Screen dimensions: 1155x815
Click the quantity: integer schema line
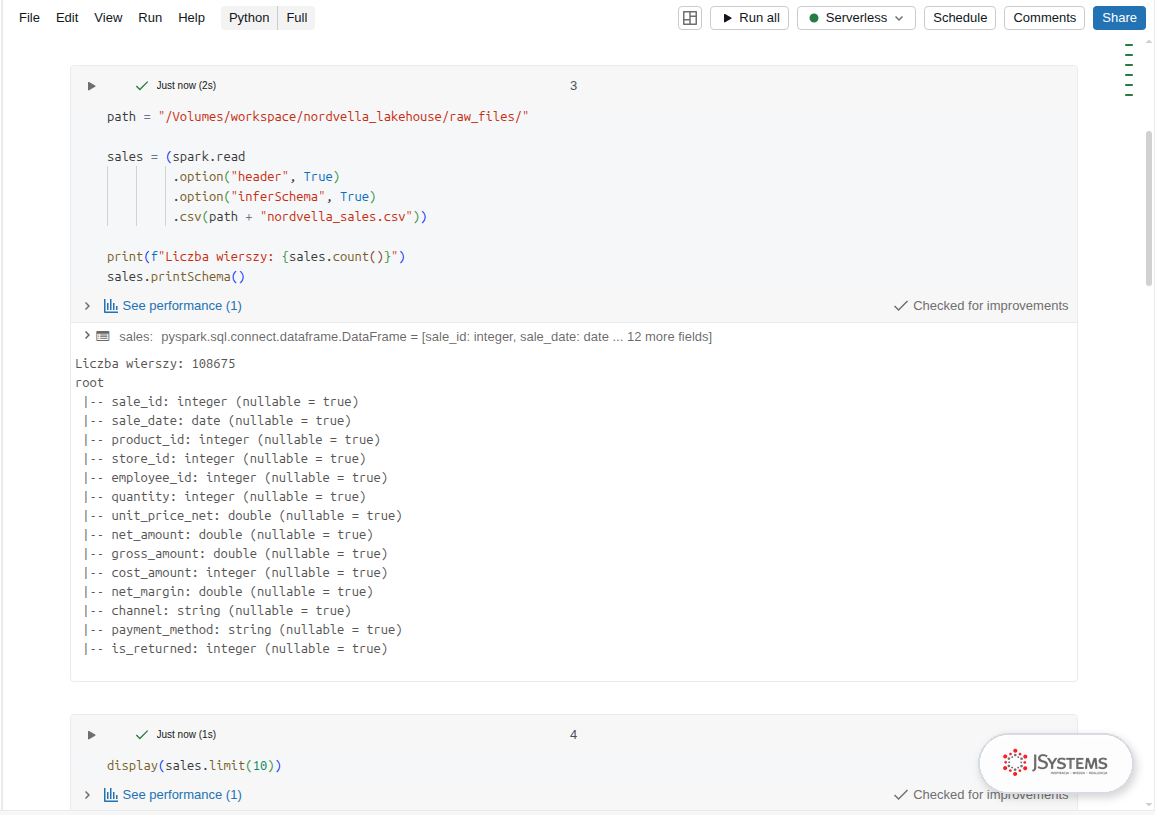[225, 497]
